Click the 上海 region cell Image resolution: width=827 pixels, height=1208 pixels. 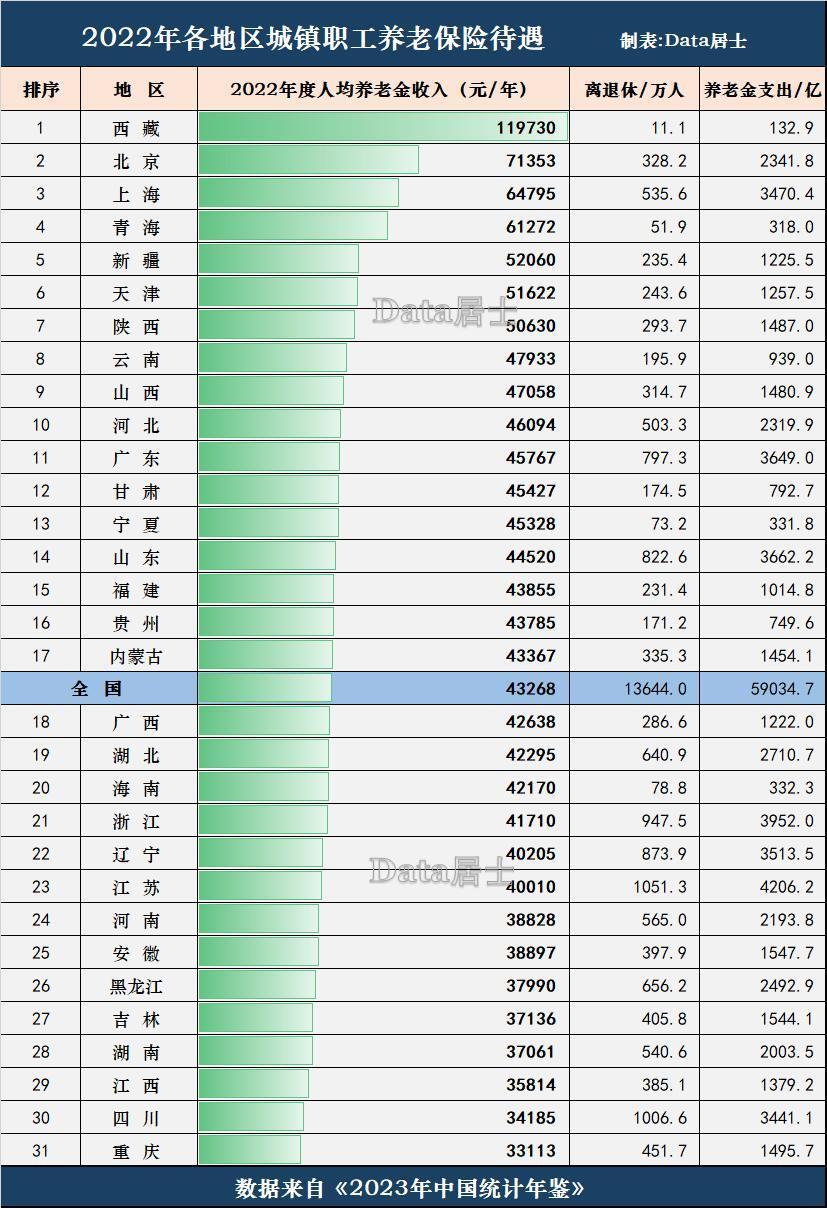138,194
